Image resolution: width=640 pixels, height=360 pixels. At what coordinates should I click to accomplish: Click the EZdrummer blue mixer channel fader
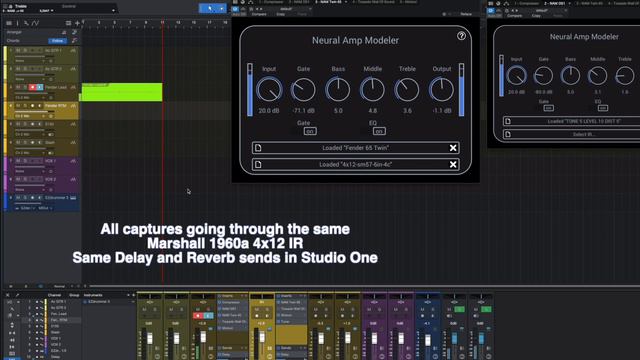[427, 340]
